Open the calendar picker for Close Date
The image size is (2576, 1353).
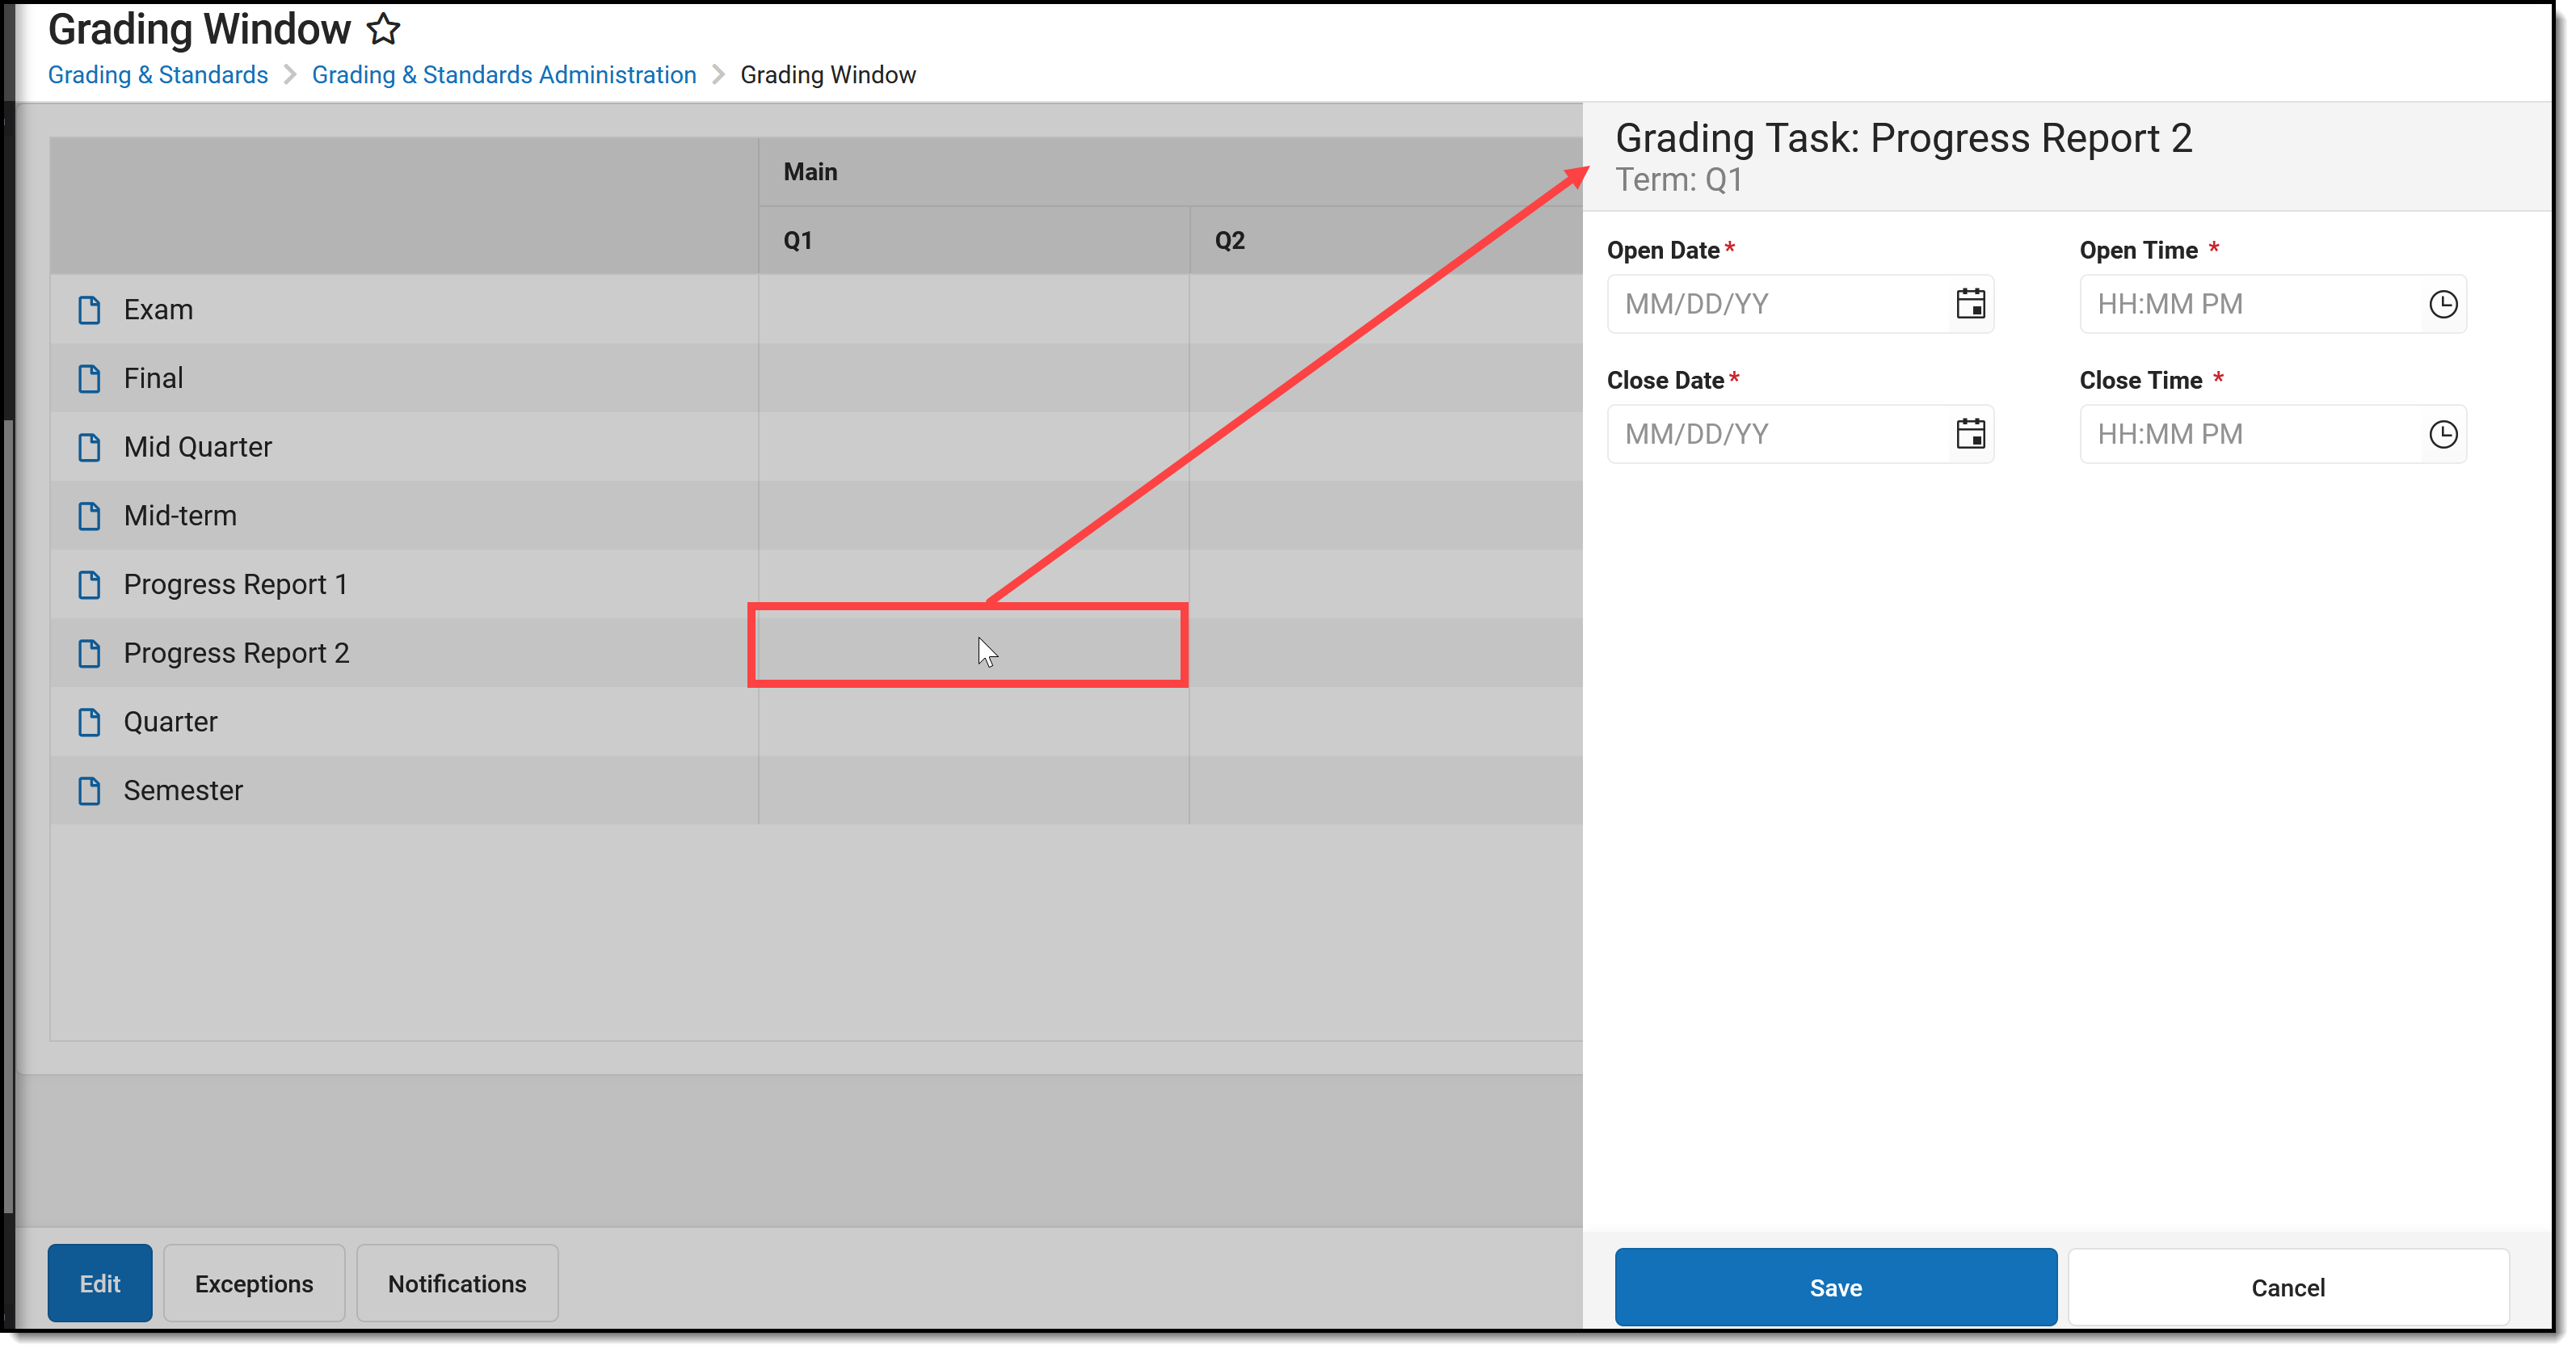pos(1969,433)
